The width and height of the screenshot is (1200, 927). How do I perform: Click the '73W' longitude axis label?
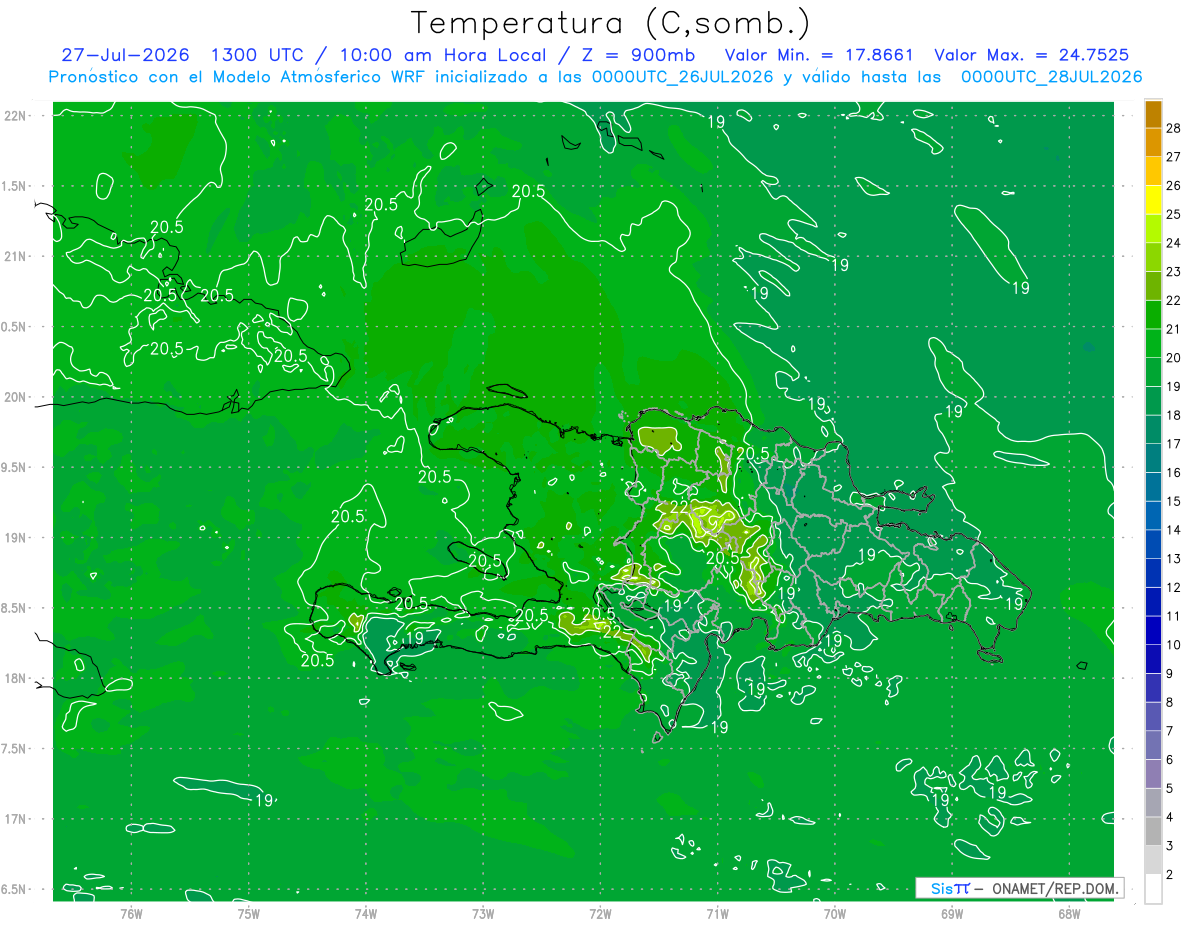pos(483,914)
